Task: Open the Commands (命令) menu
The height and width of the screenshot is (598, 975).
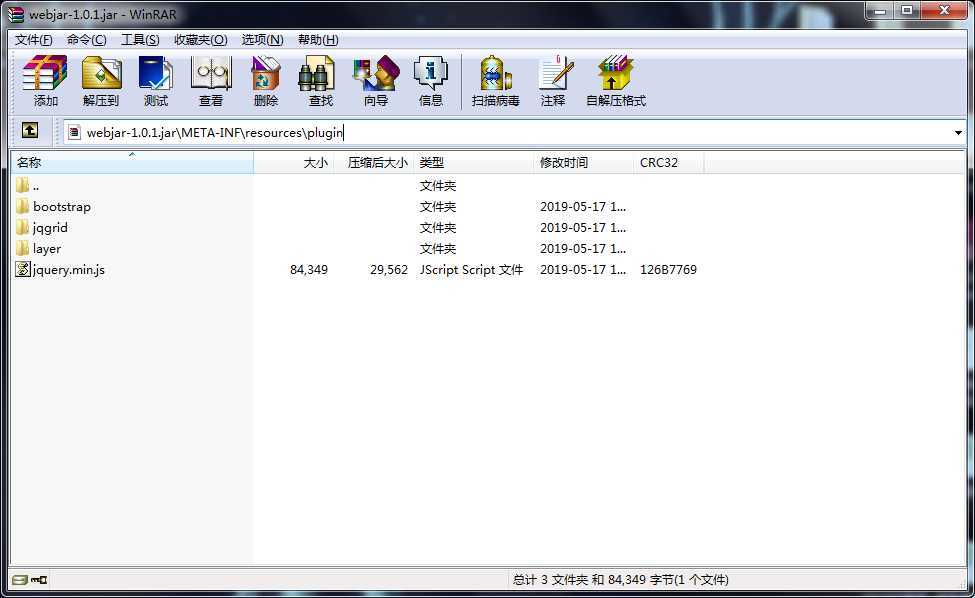Action: coord(86,40)
